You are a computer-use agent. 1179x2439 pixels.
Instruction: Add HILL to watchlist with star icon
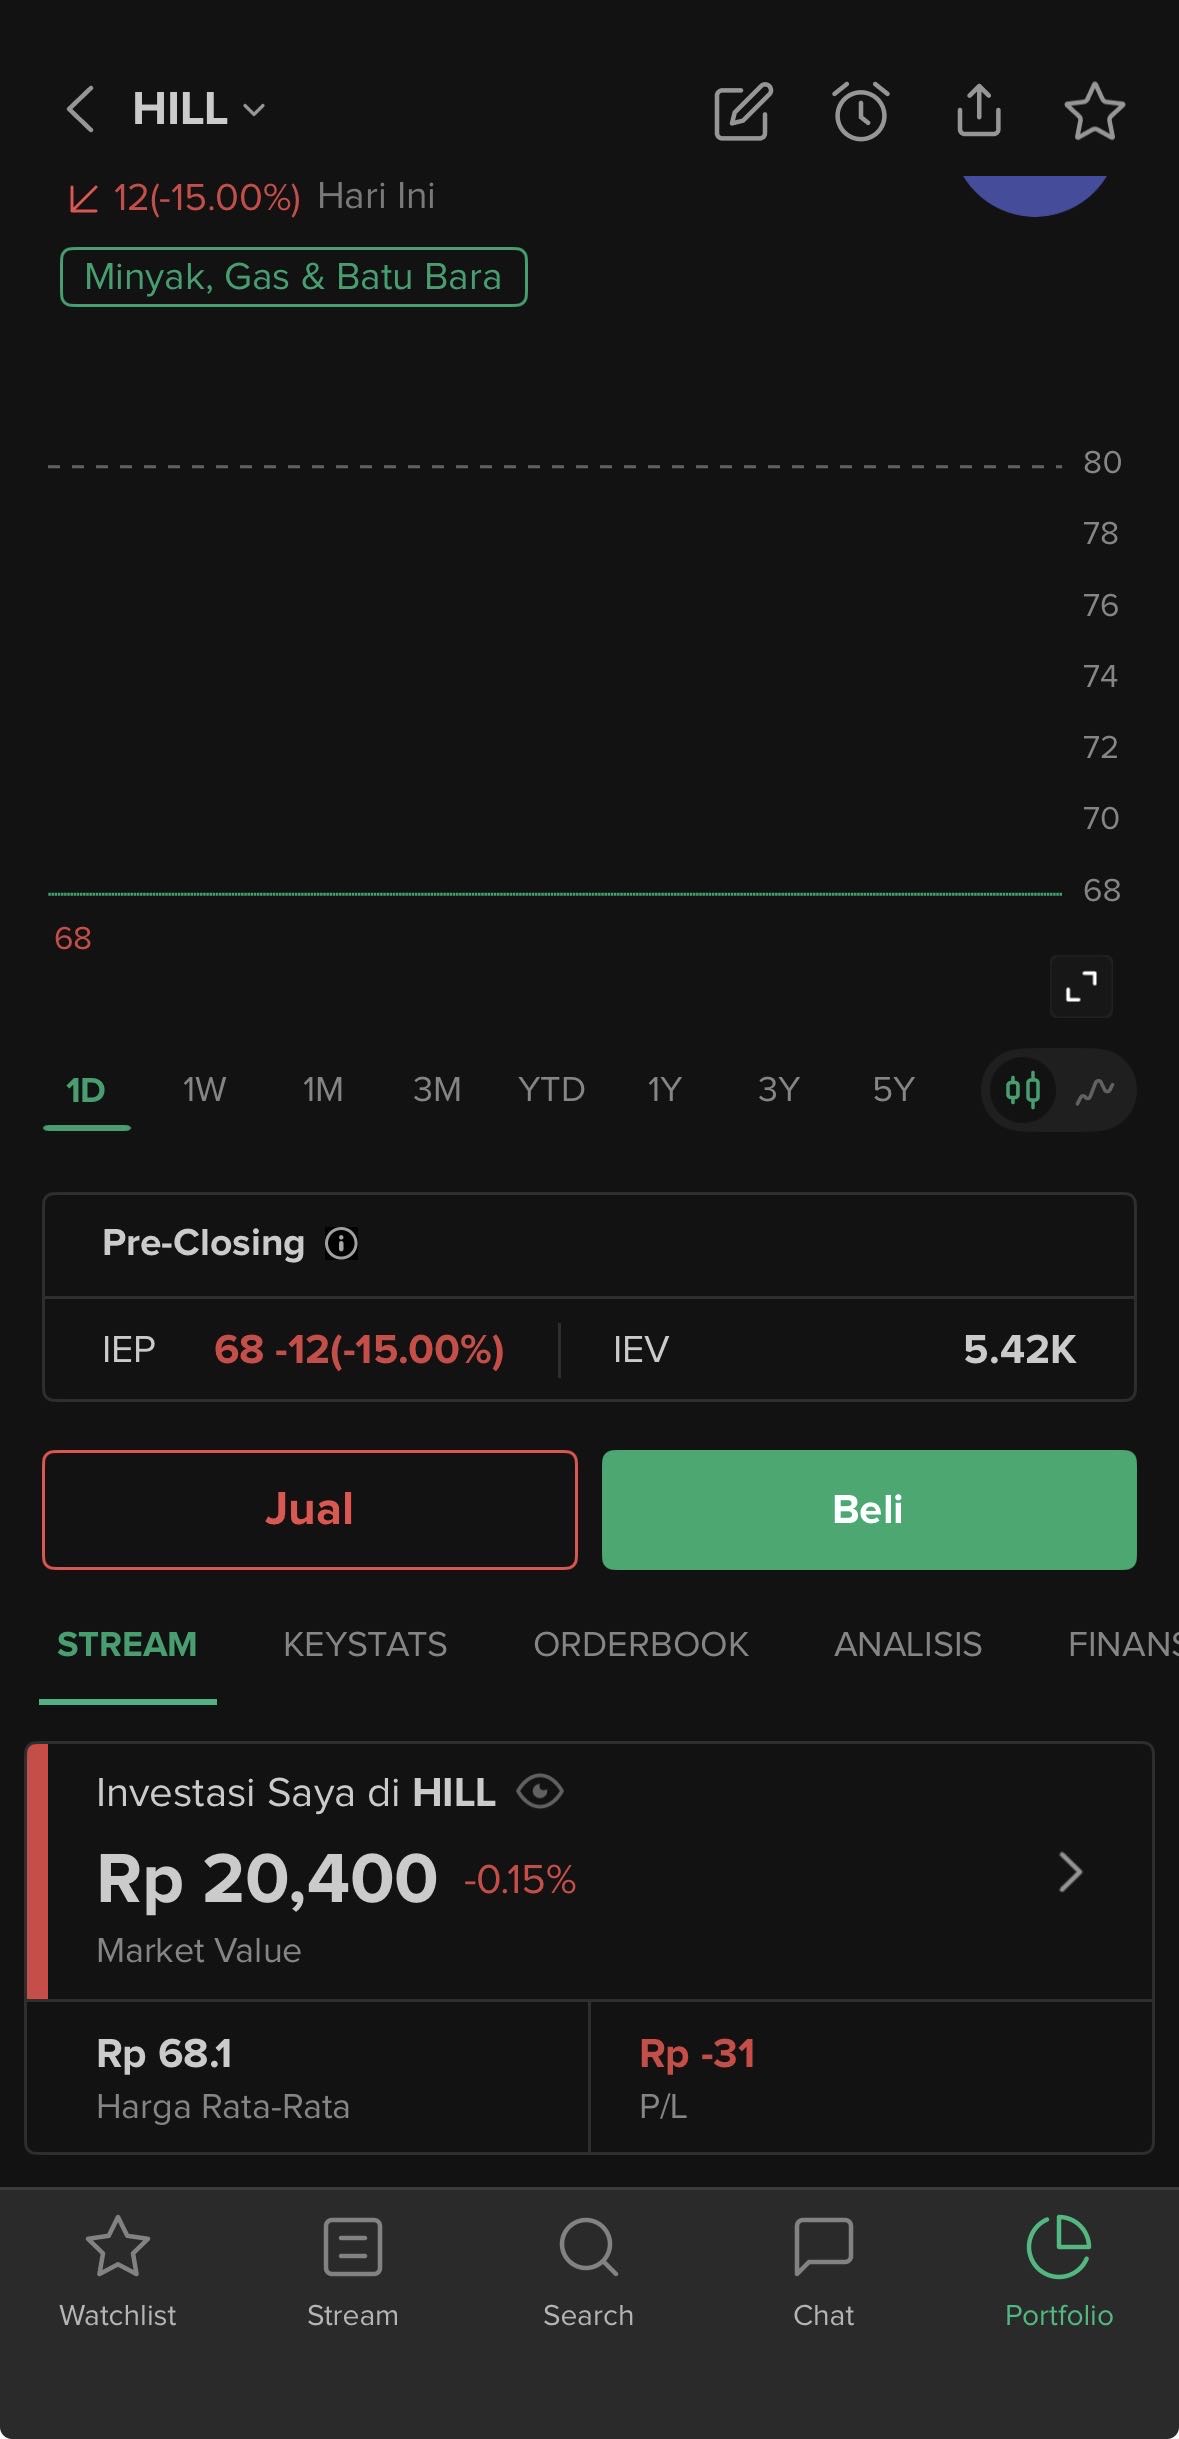[1094, 111]
